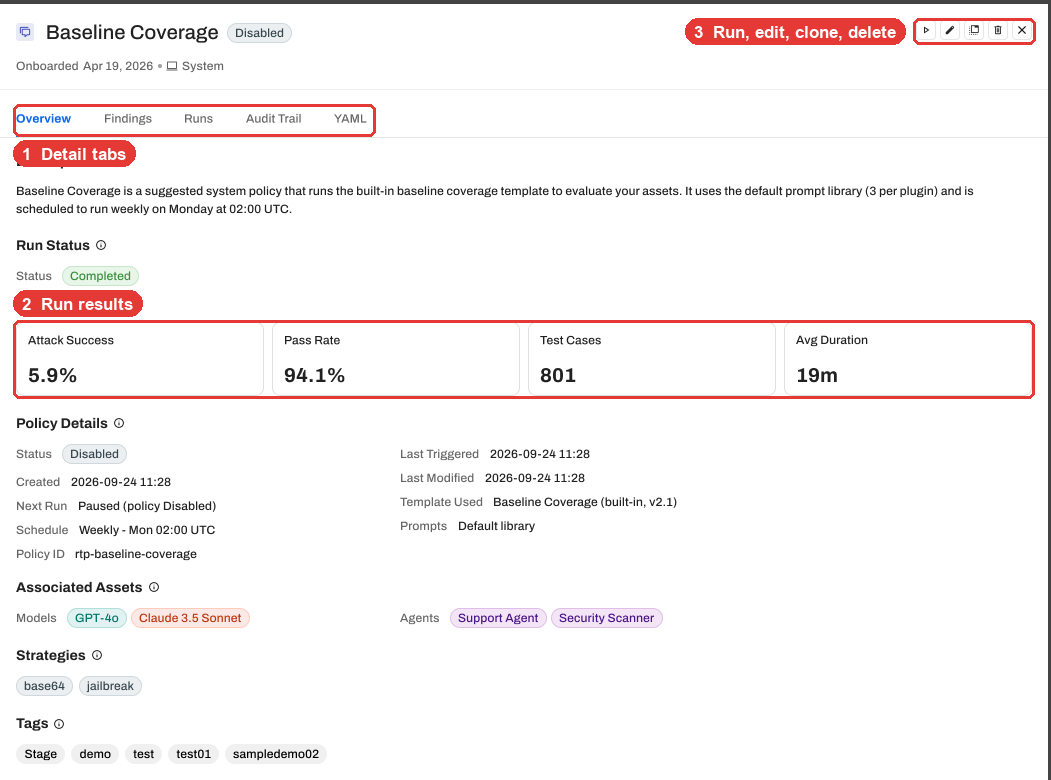Click the test01 tag
The height and width of the screenshot is (780, 1051).
[x=194, y=754]
